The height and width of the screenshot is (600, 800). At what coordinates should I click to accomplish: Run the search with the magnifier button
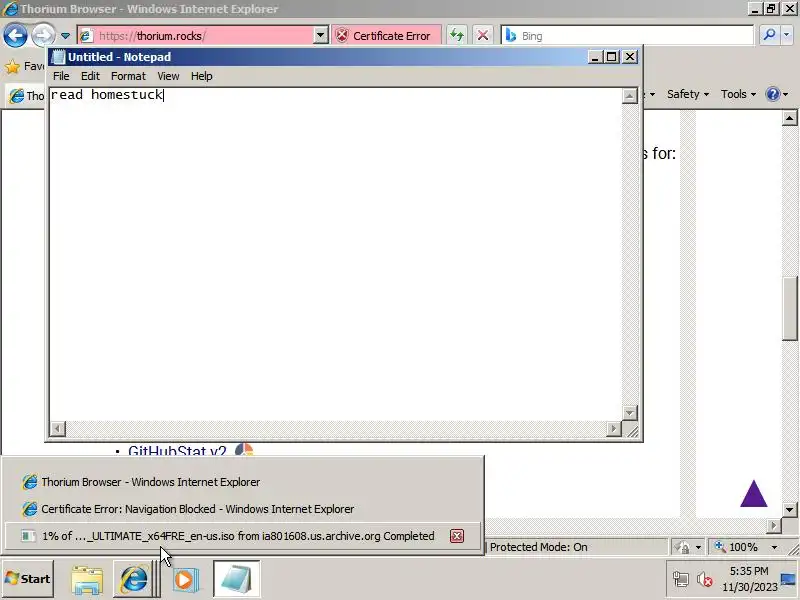pos(769,35)
